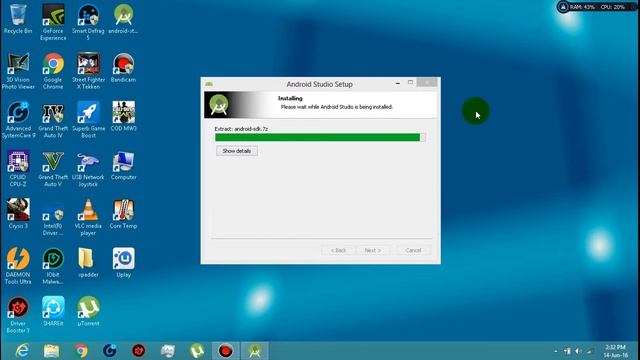Screen dimensions: 640x360
Task: Switch to Android Studio Setup taskbar button
Action: [255, 351]
